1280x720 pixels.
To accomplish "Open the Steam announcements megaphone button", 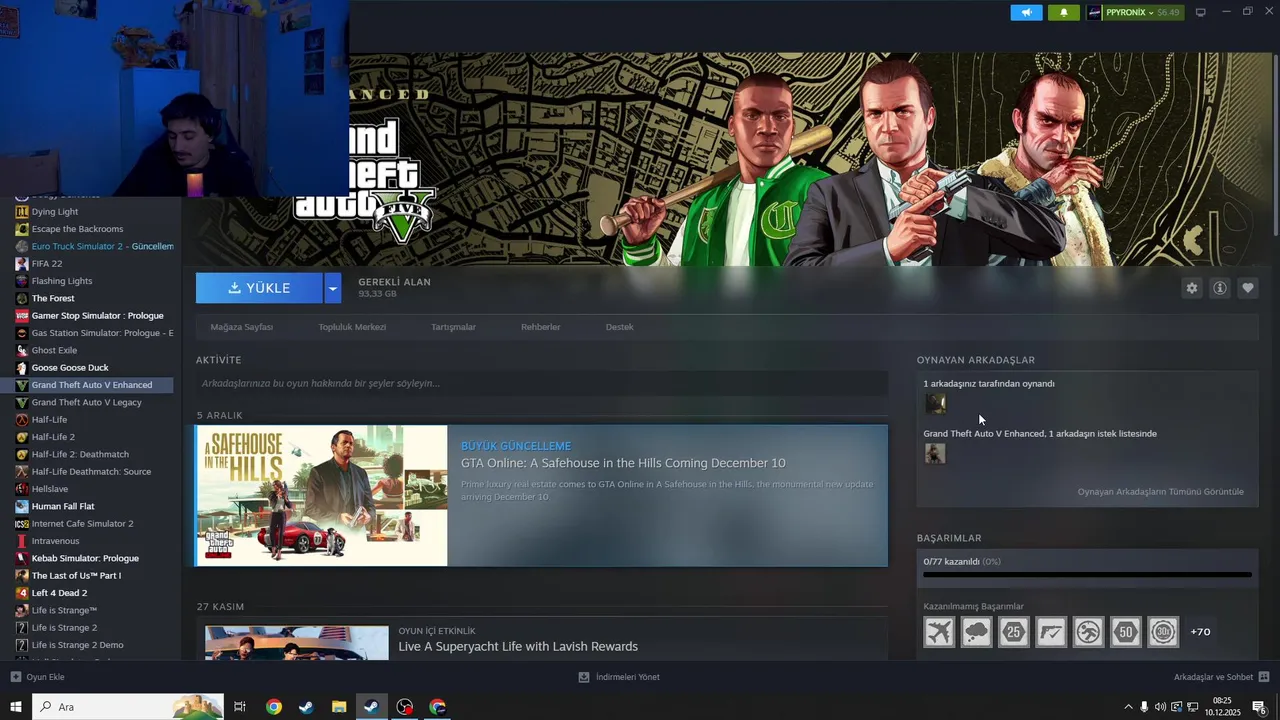I will click(x=1026, y=12).
